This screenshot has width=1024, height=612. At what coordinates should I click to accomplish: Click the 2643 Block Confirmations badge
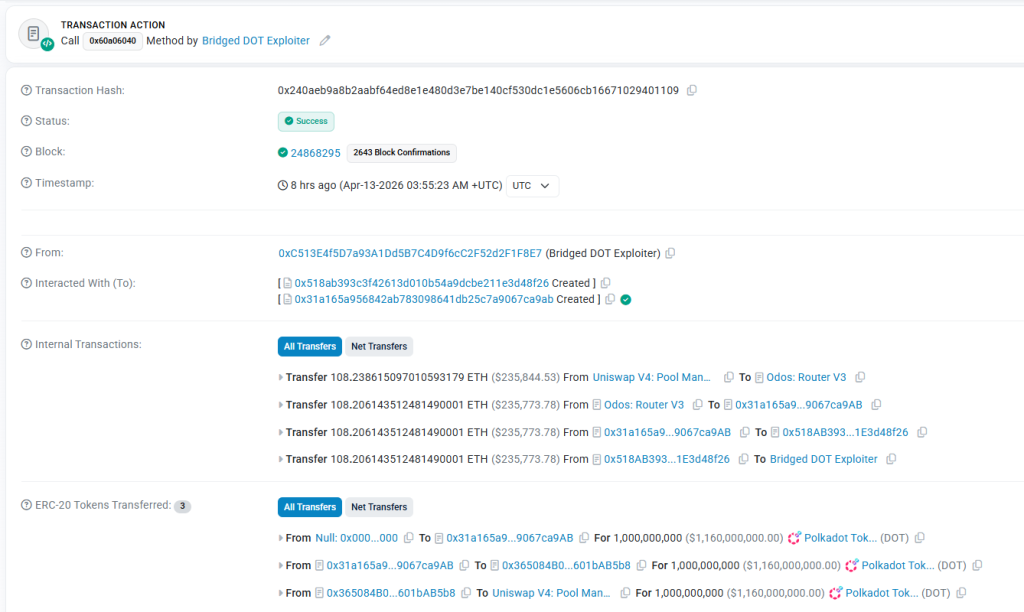pyautogui.click(x=401, y=153)
